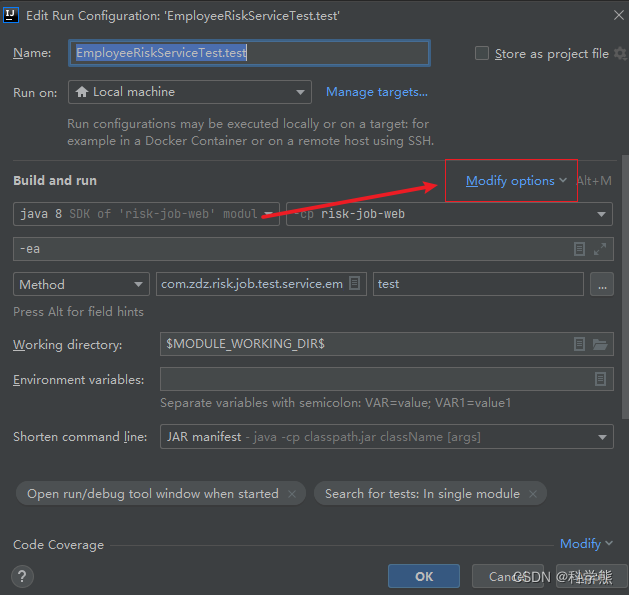Expand Code Coverage Modify dropdown
629x595 pixels.
pyautogui.click(x=586, y=544)
